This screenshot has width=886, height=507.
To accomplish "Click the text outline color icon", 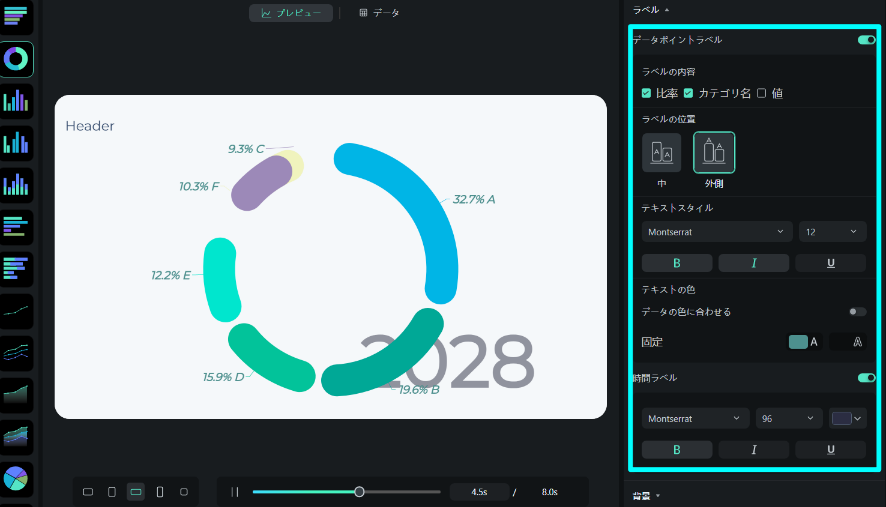I will point(857,342).
